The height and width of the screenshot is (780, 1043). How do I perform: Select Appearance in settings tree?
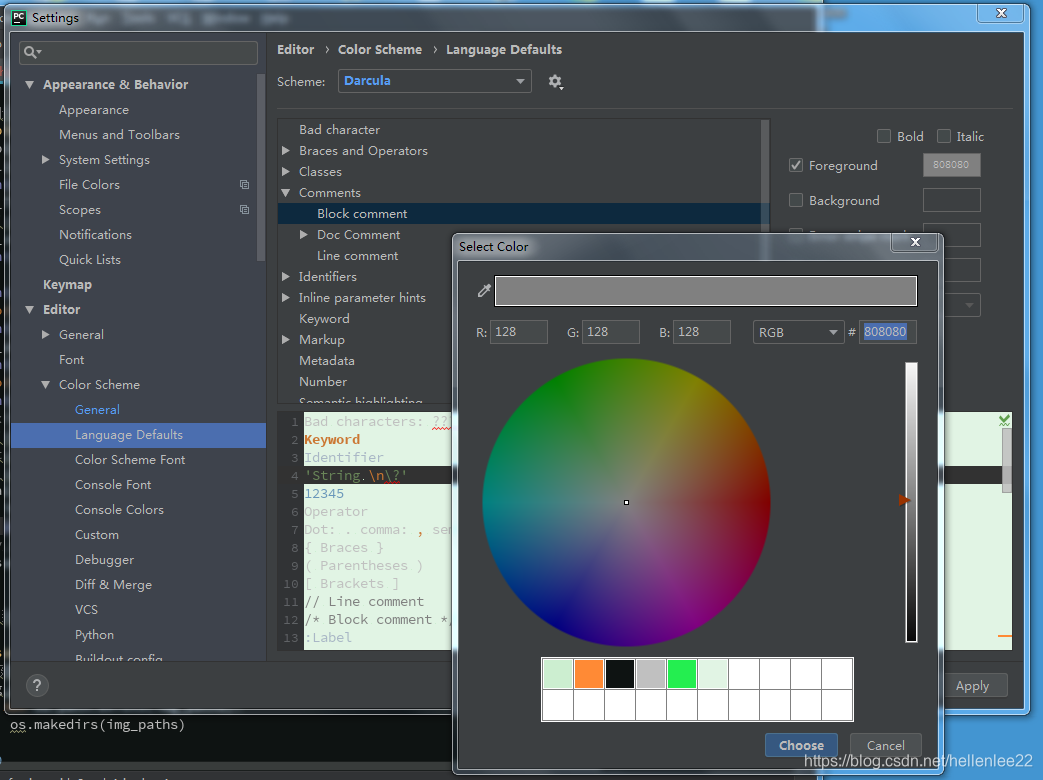[x=94, y=110]
